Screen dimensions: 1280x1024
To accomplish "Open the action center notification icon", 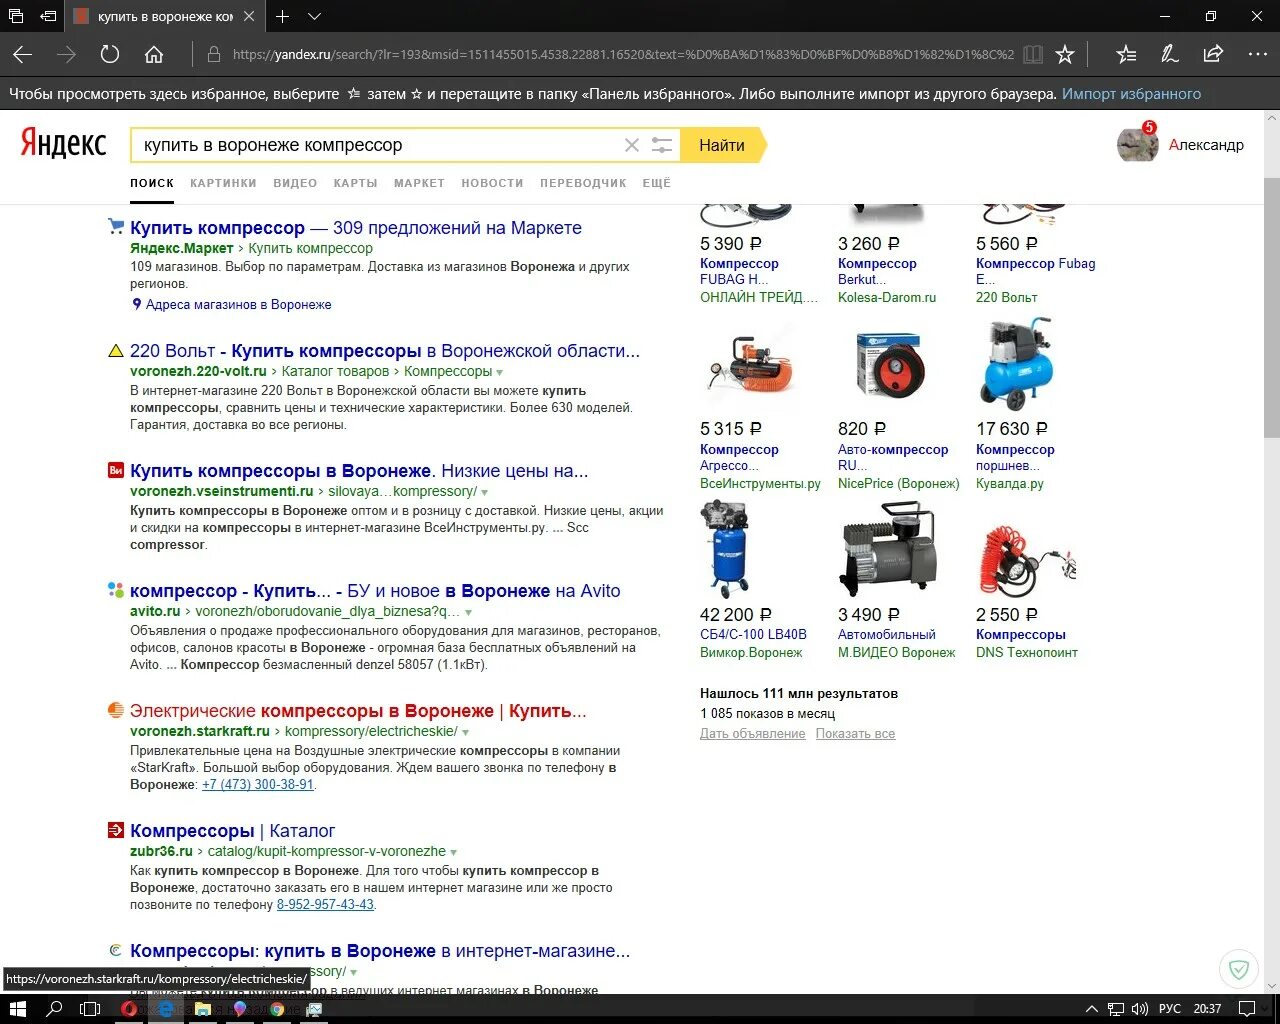I will coord(1247,1008).
